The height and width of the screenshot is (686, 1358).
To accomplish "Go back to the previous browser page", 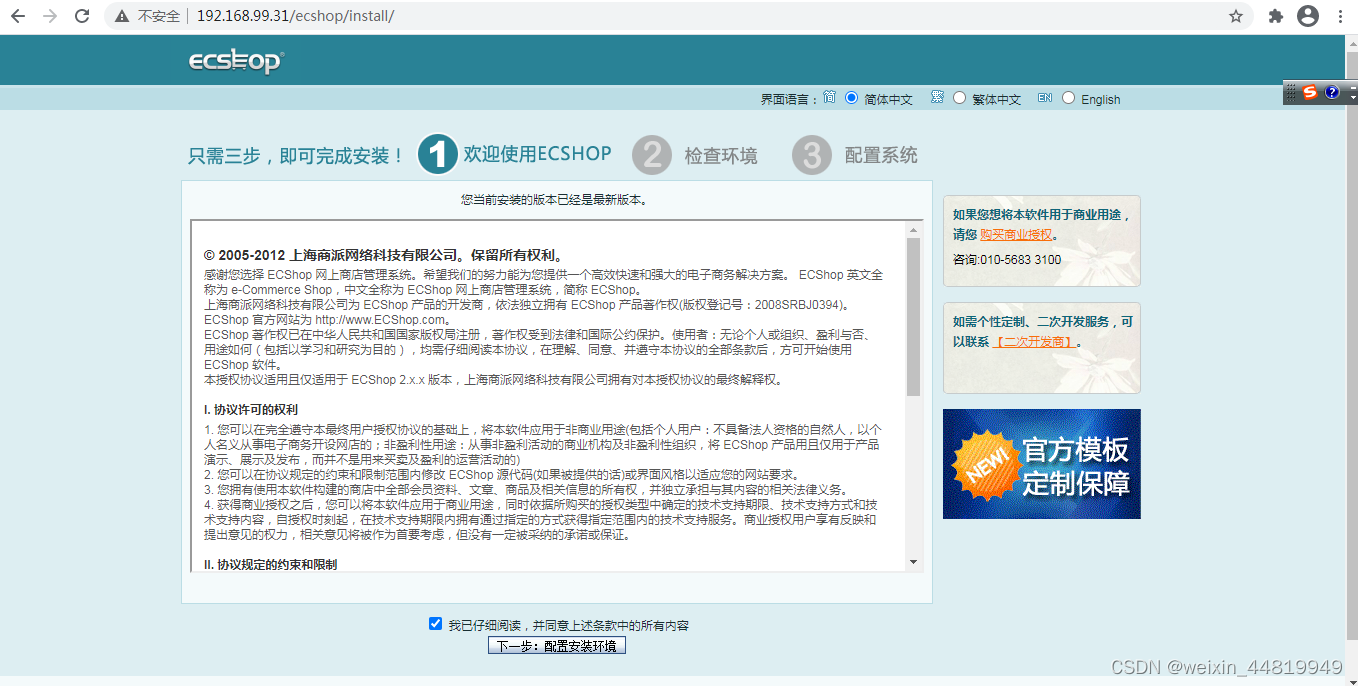I will click(18, 16).
